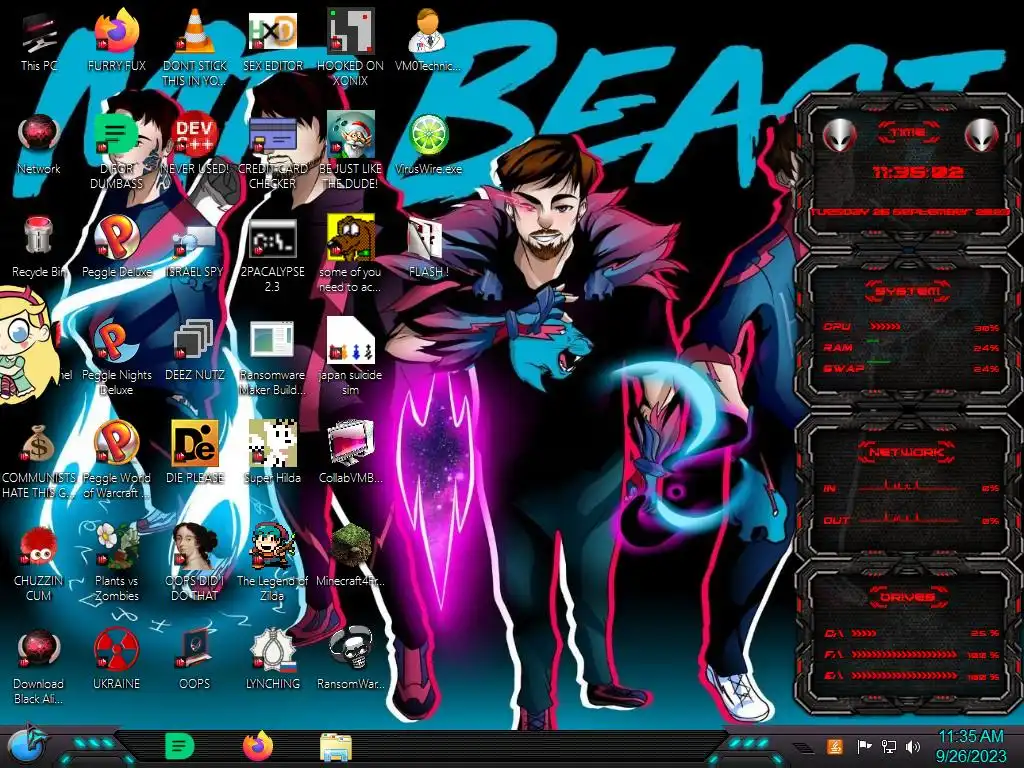
Task: Click the SYSTEM panel header in the widget
Action: pos(908,291)
